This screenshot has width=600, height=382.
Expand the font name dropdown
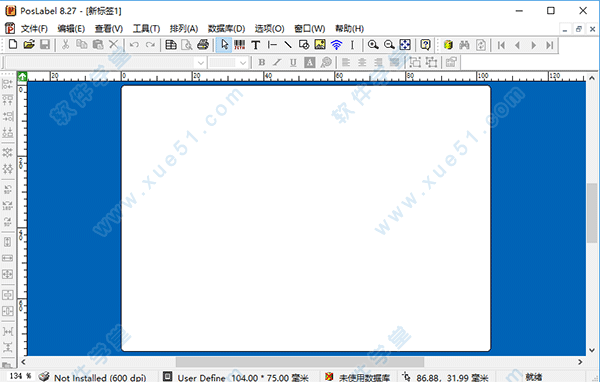201,62
